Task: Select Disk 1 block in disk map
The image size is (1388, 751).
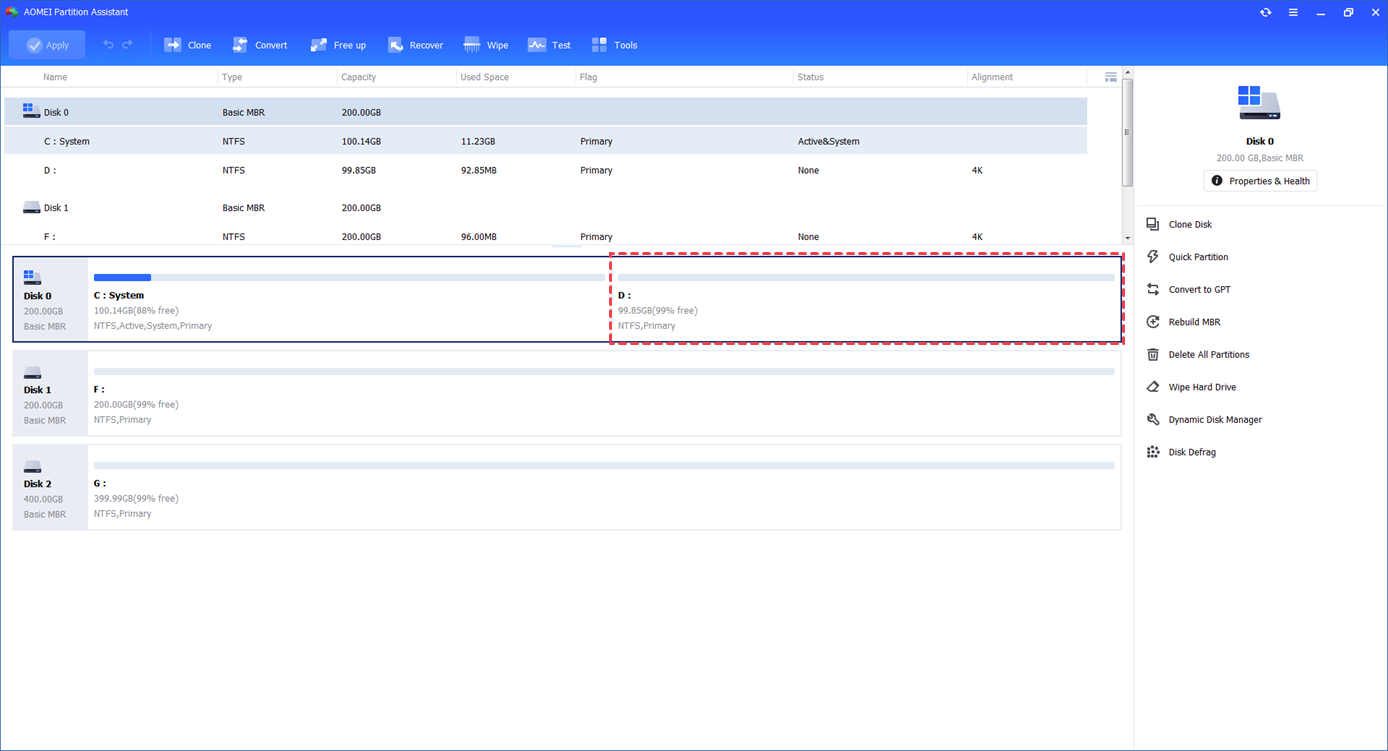Action: click(50, 393)
